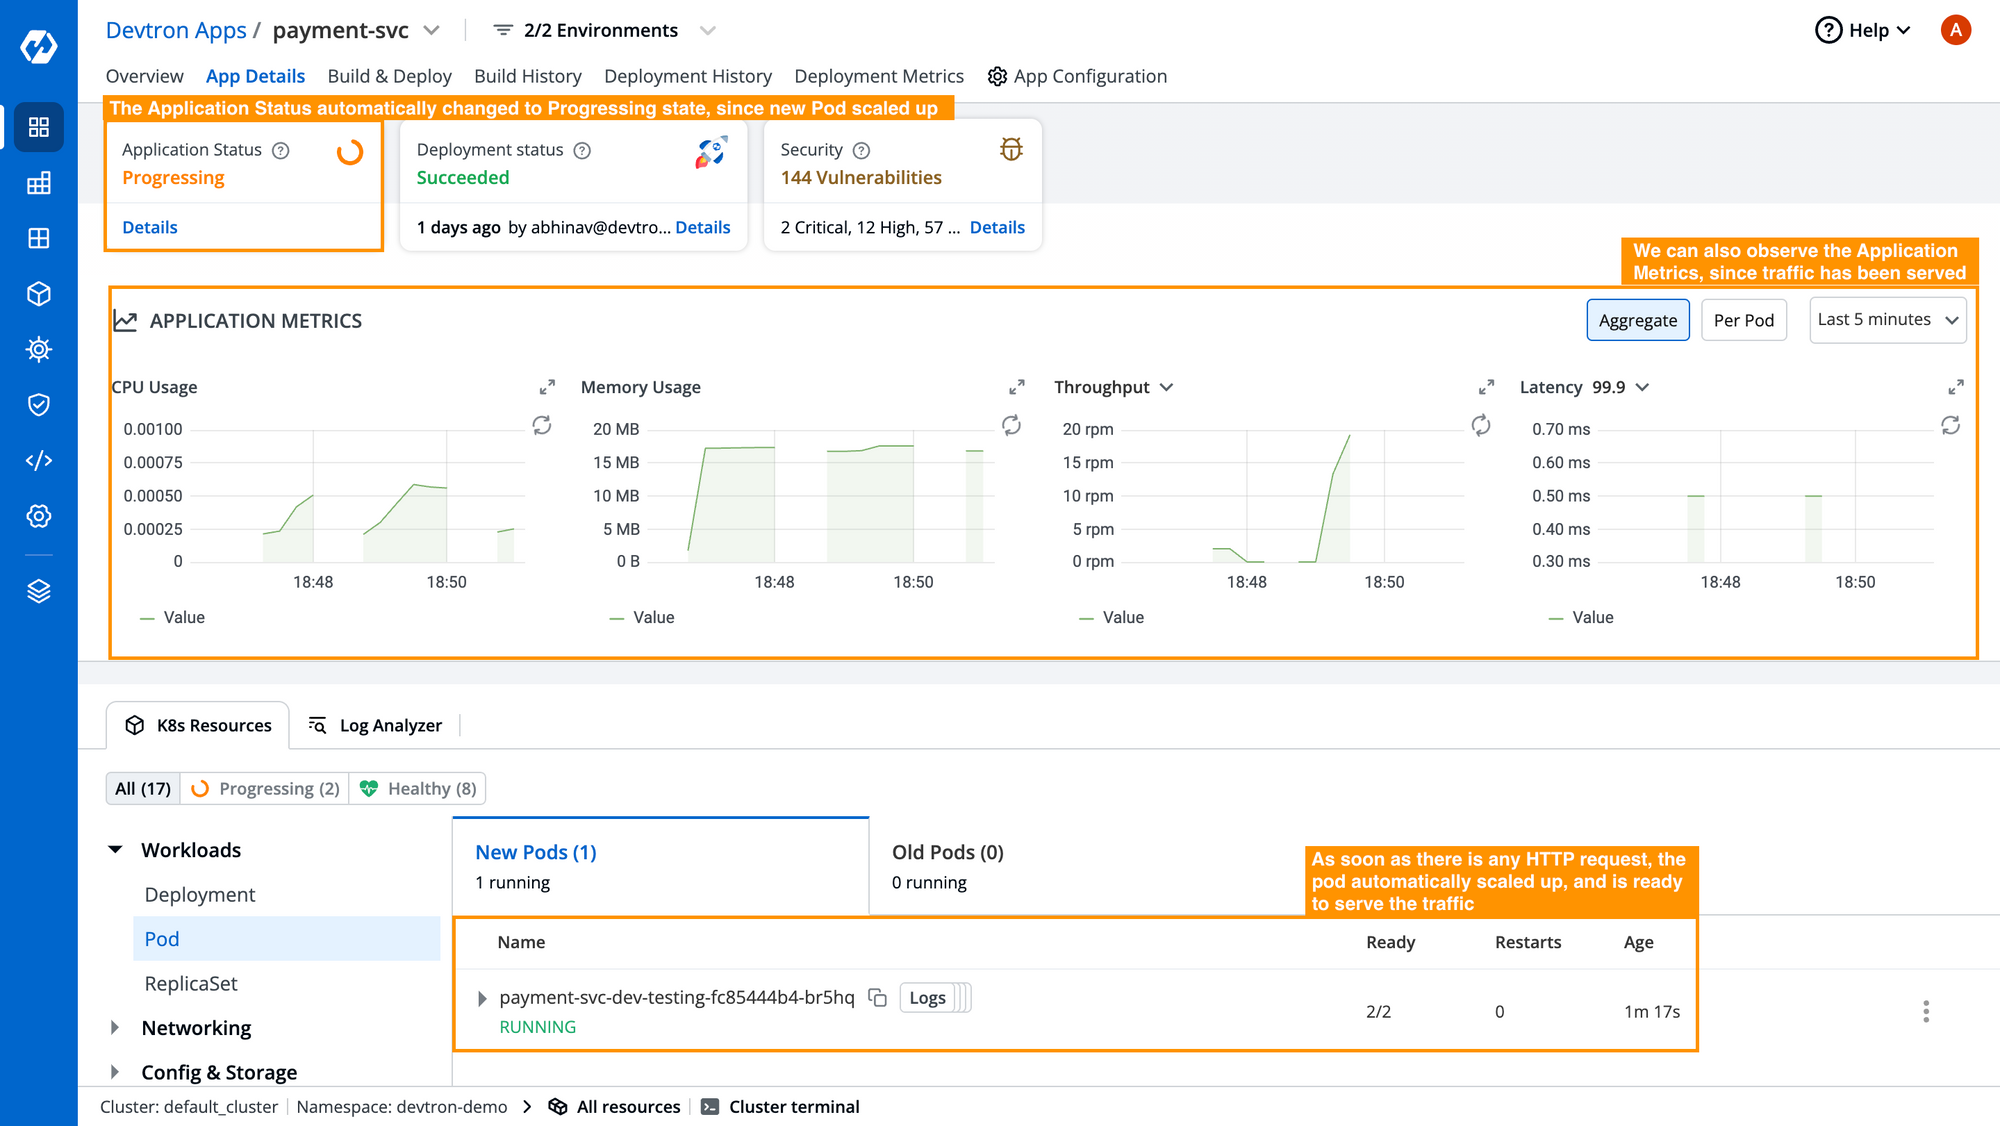Open Application Status Details link
Screen dimensions: 2000x1126
pyautogui.click(x=150, y=227)
